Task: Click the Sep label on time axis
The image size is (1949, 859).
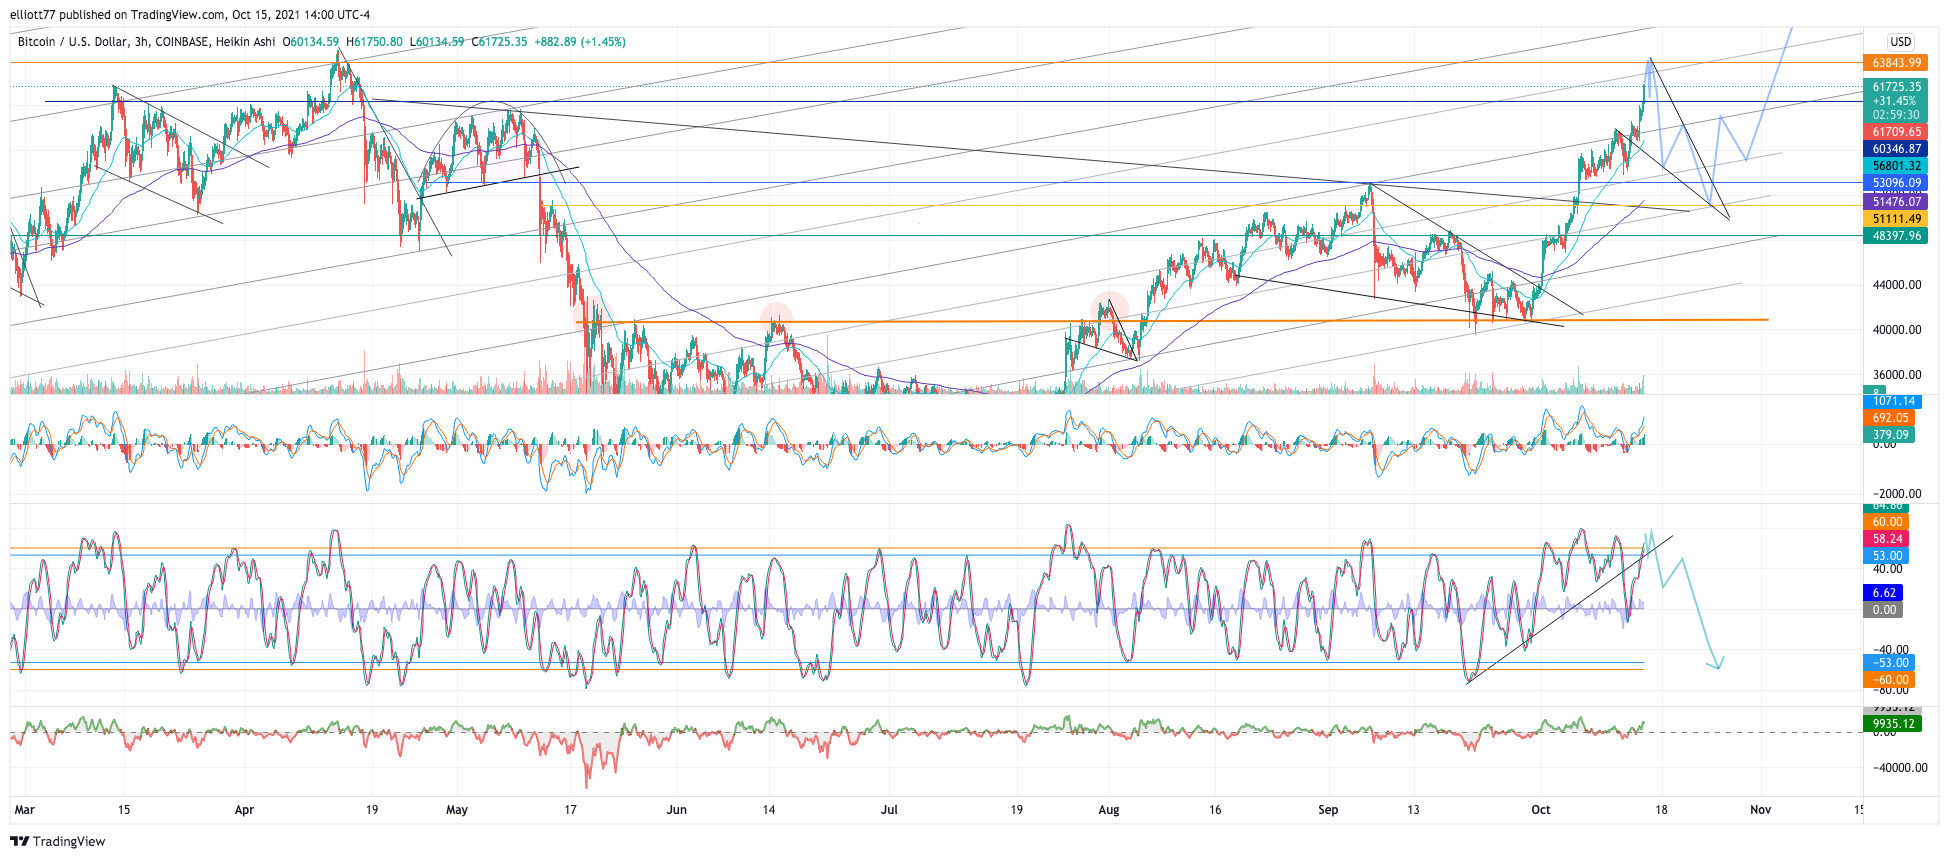Action: [1328, 810]
